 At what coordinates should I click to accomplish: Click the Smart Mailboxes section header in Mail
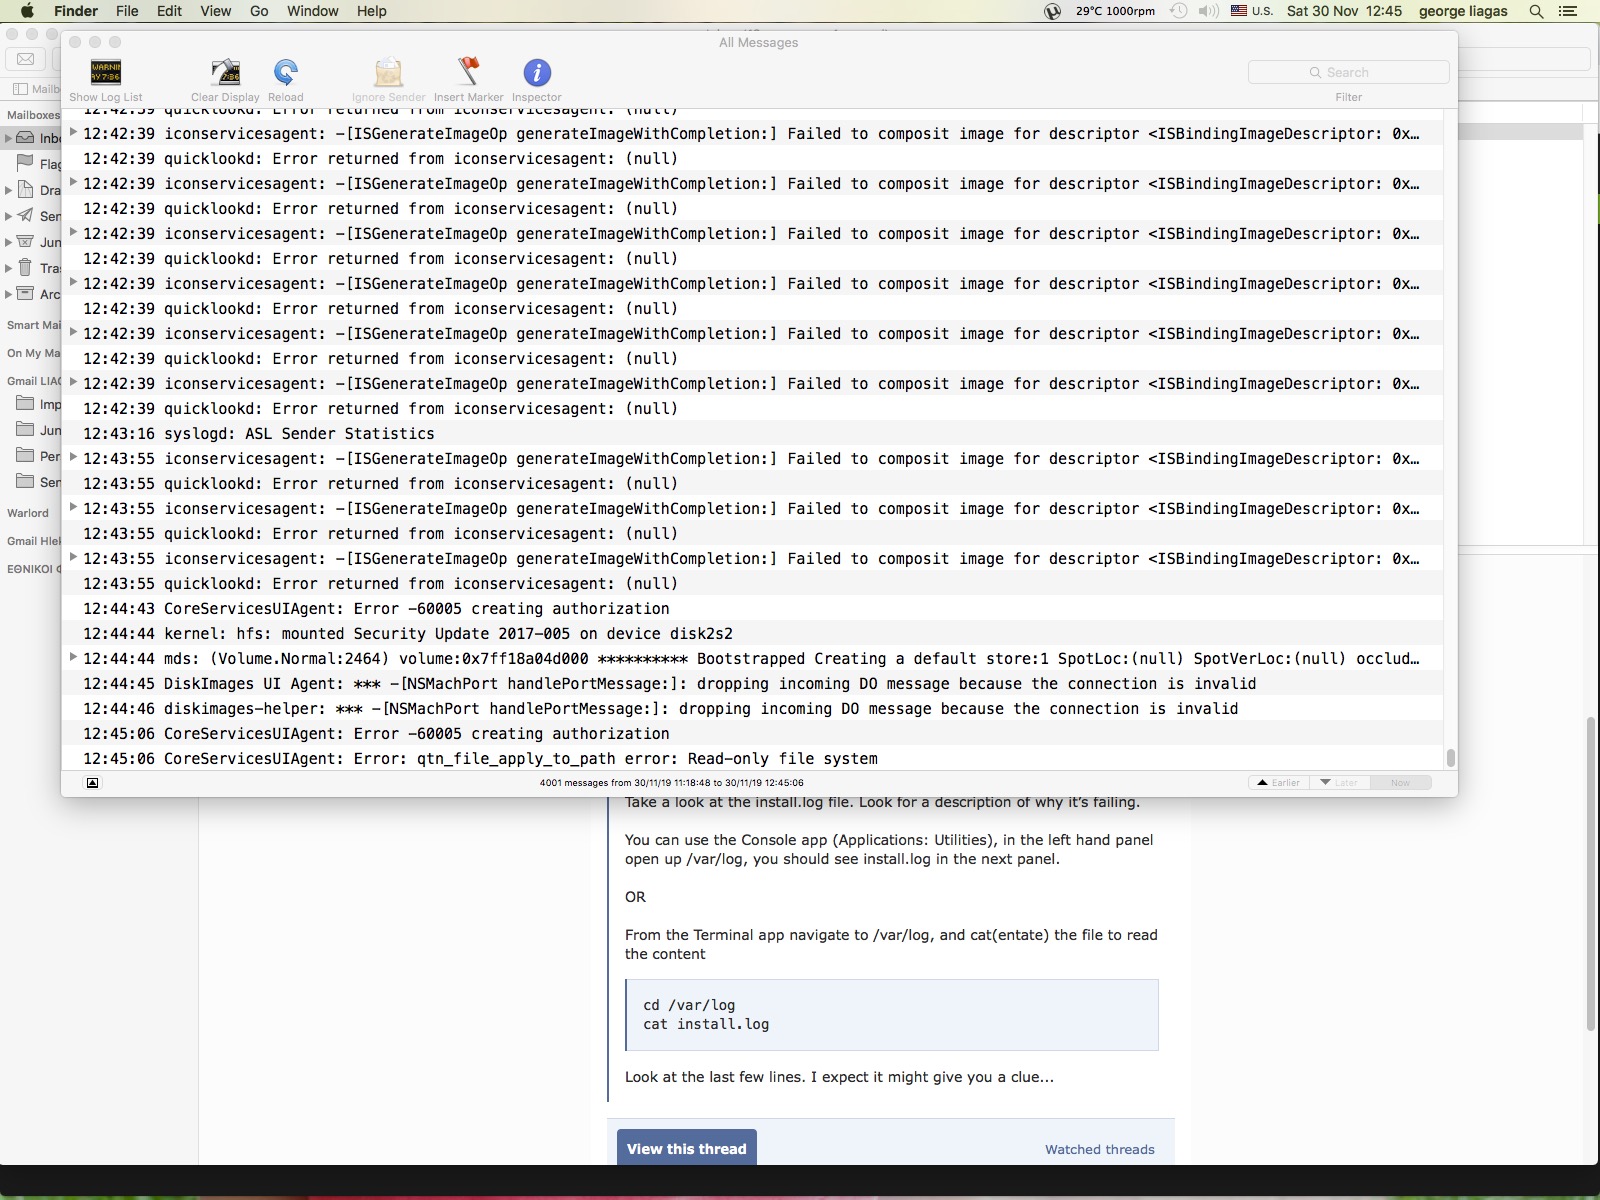coord(33,325)
